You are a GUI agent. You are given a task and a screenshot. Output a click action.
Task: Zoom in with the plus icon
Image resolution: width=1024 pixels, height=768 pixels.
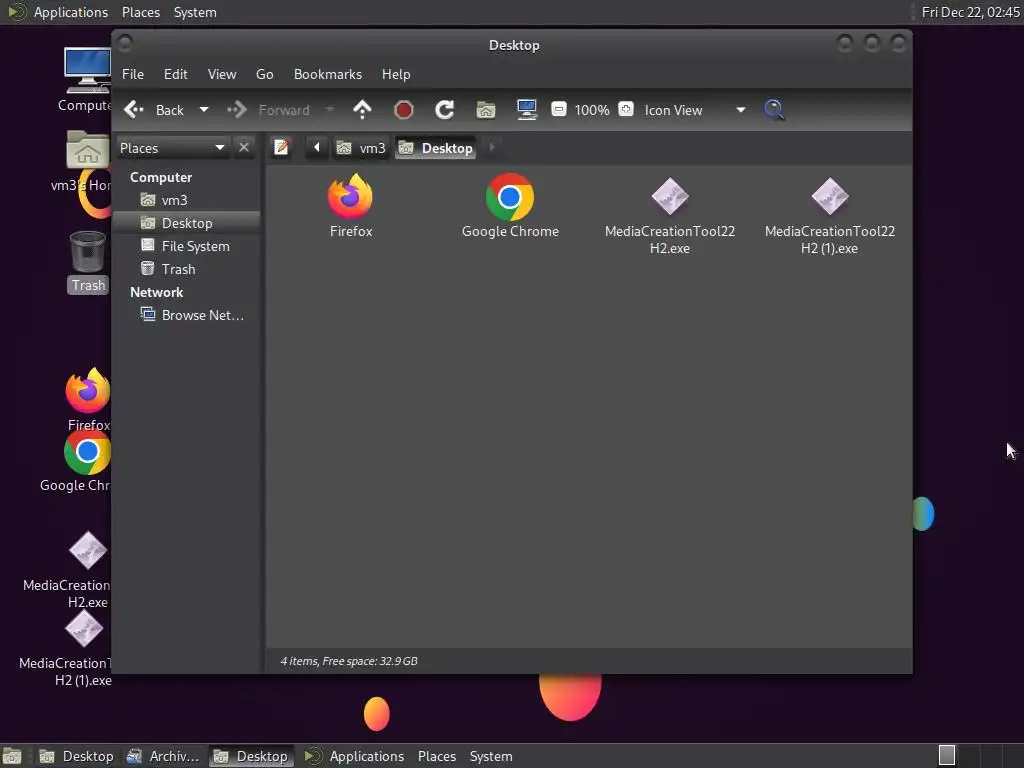click(626, 109)
